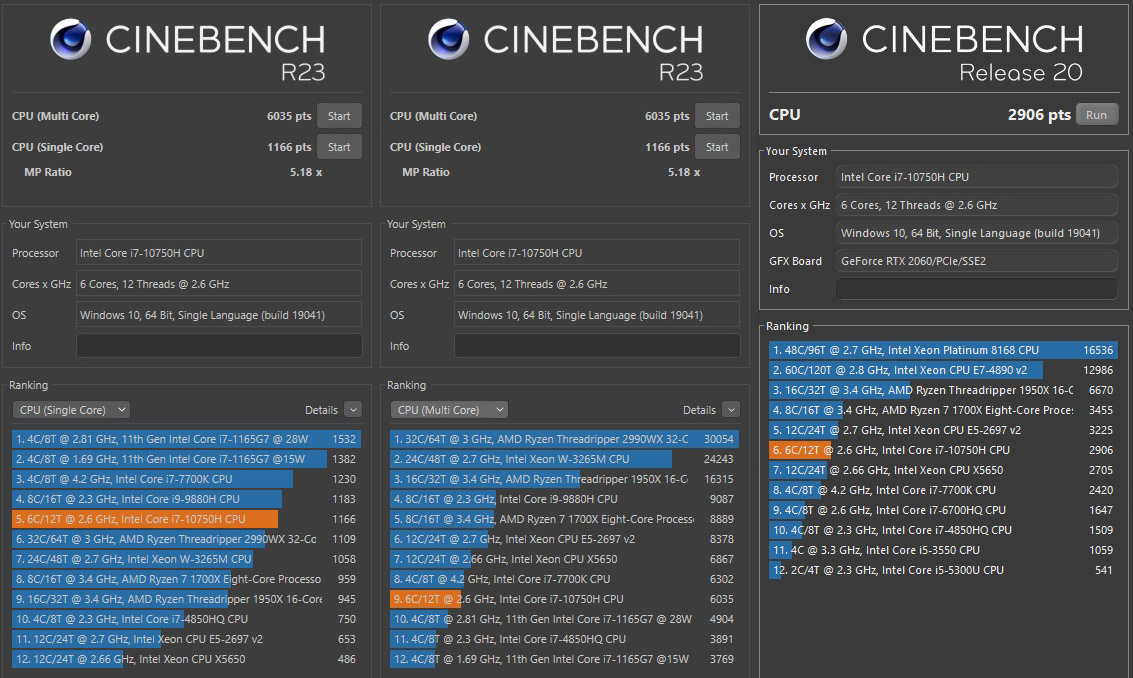Select the i7-1165G7 @15W row scoring 3769
Viewport: 1133px width, 678px height.
(564, 659)
